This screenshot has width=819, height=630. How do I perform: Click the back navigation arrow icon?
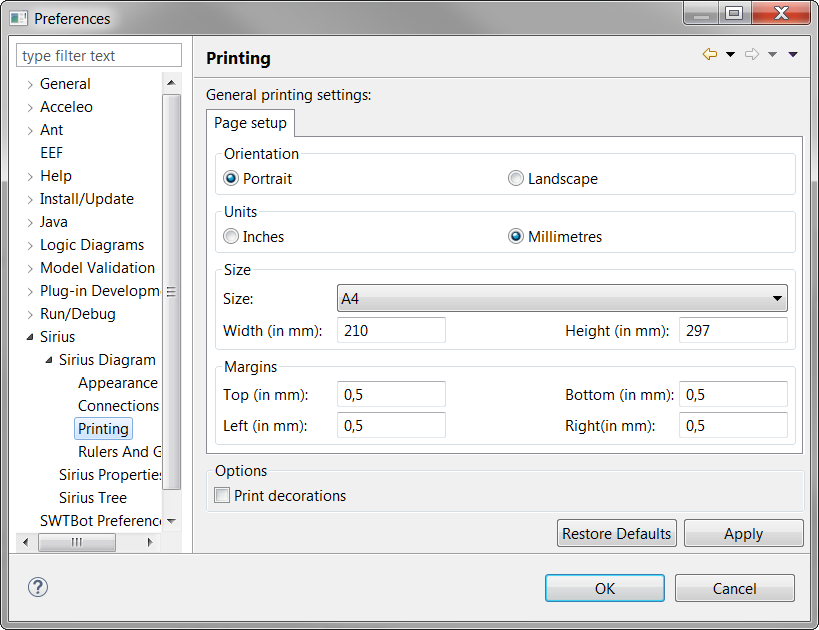point(710,55)
